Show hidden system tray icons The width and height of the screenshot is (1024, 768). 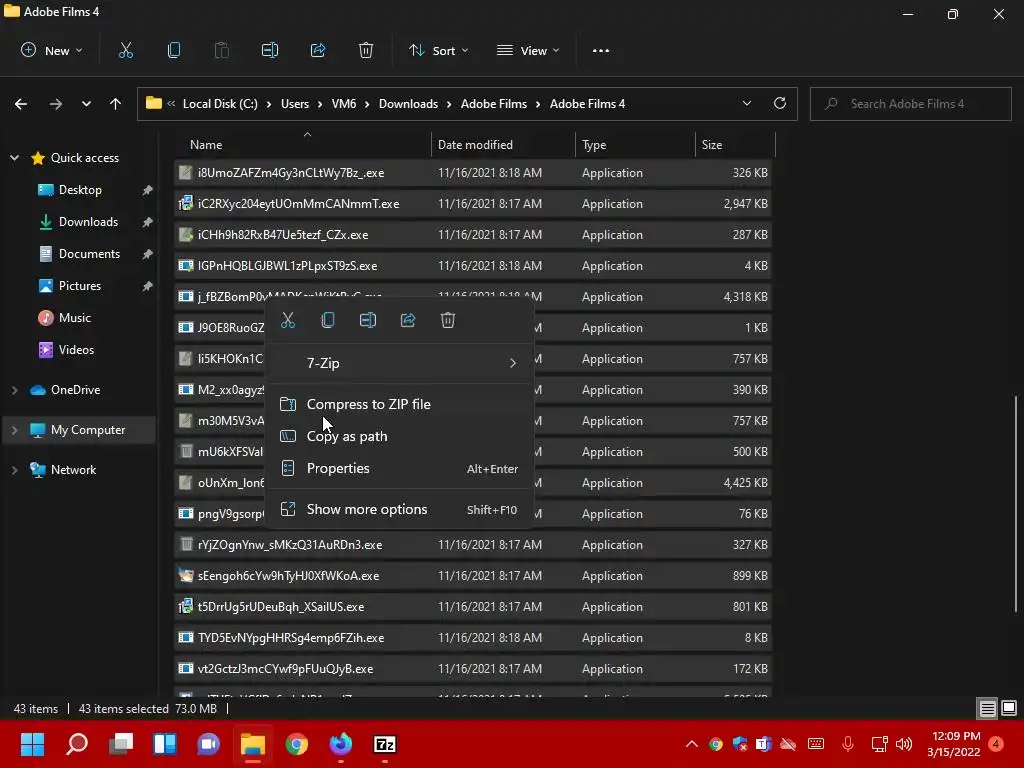pos(691,744)
